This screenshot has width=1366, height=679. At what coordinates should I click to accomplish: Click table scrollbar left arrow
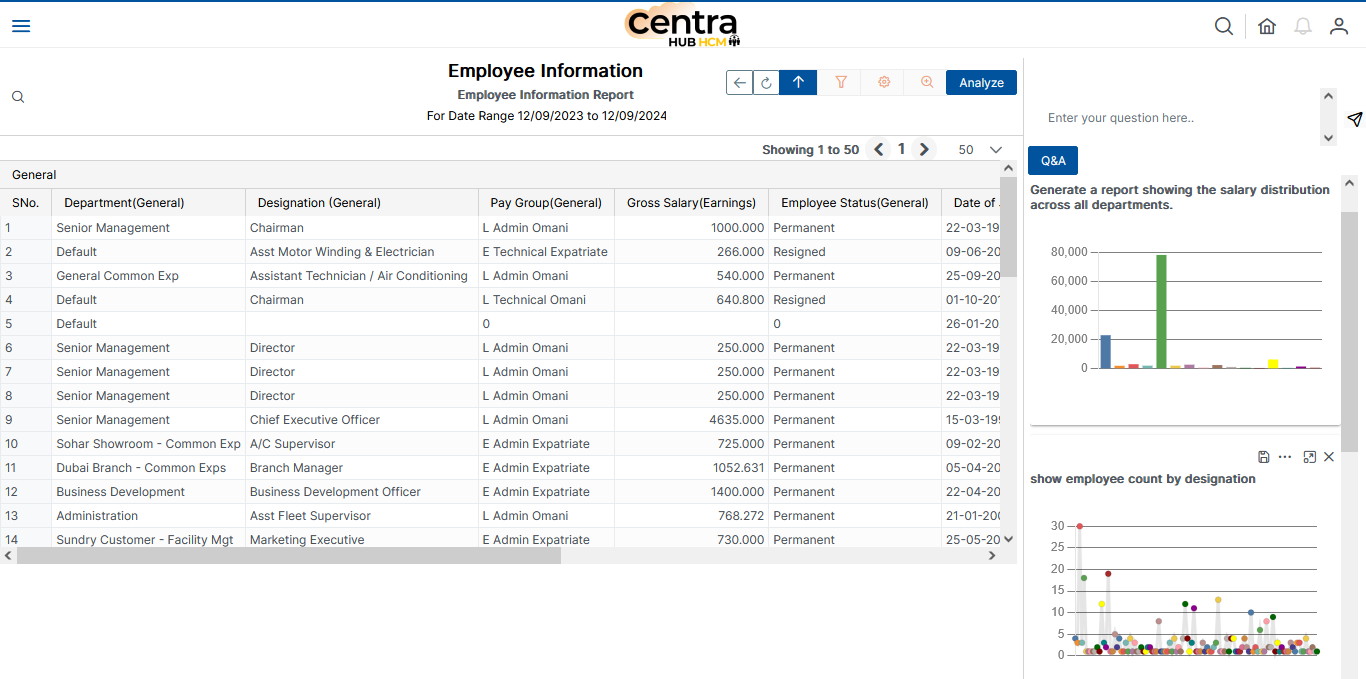click(x=8, y=556)
